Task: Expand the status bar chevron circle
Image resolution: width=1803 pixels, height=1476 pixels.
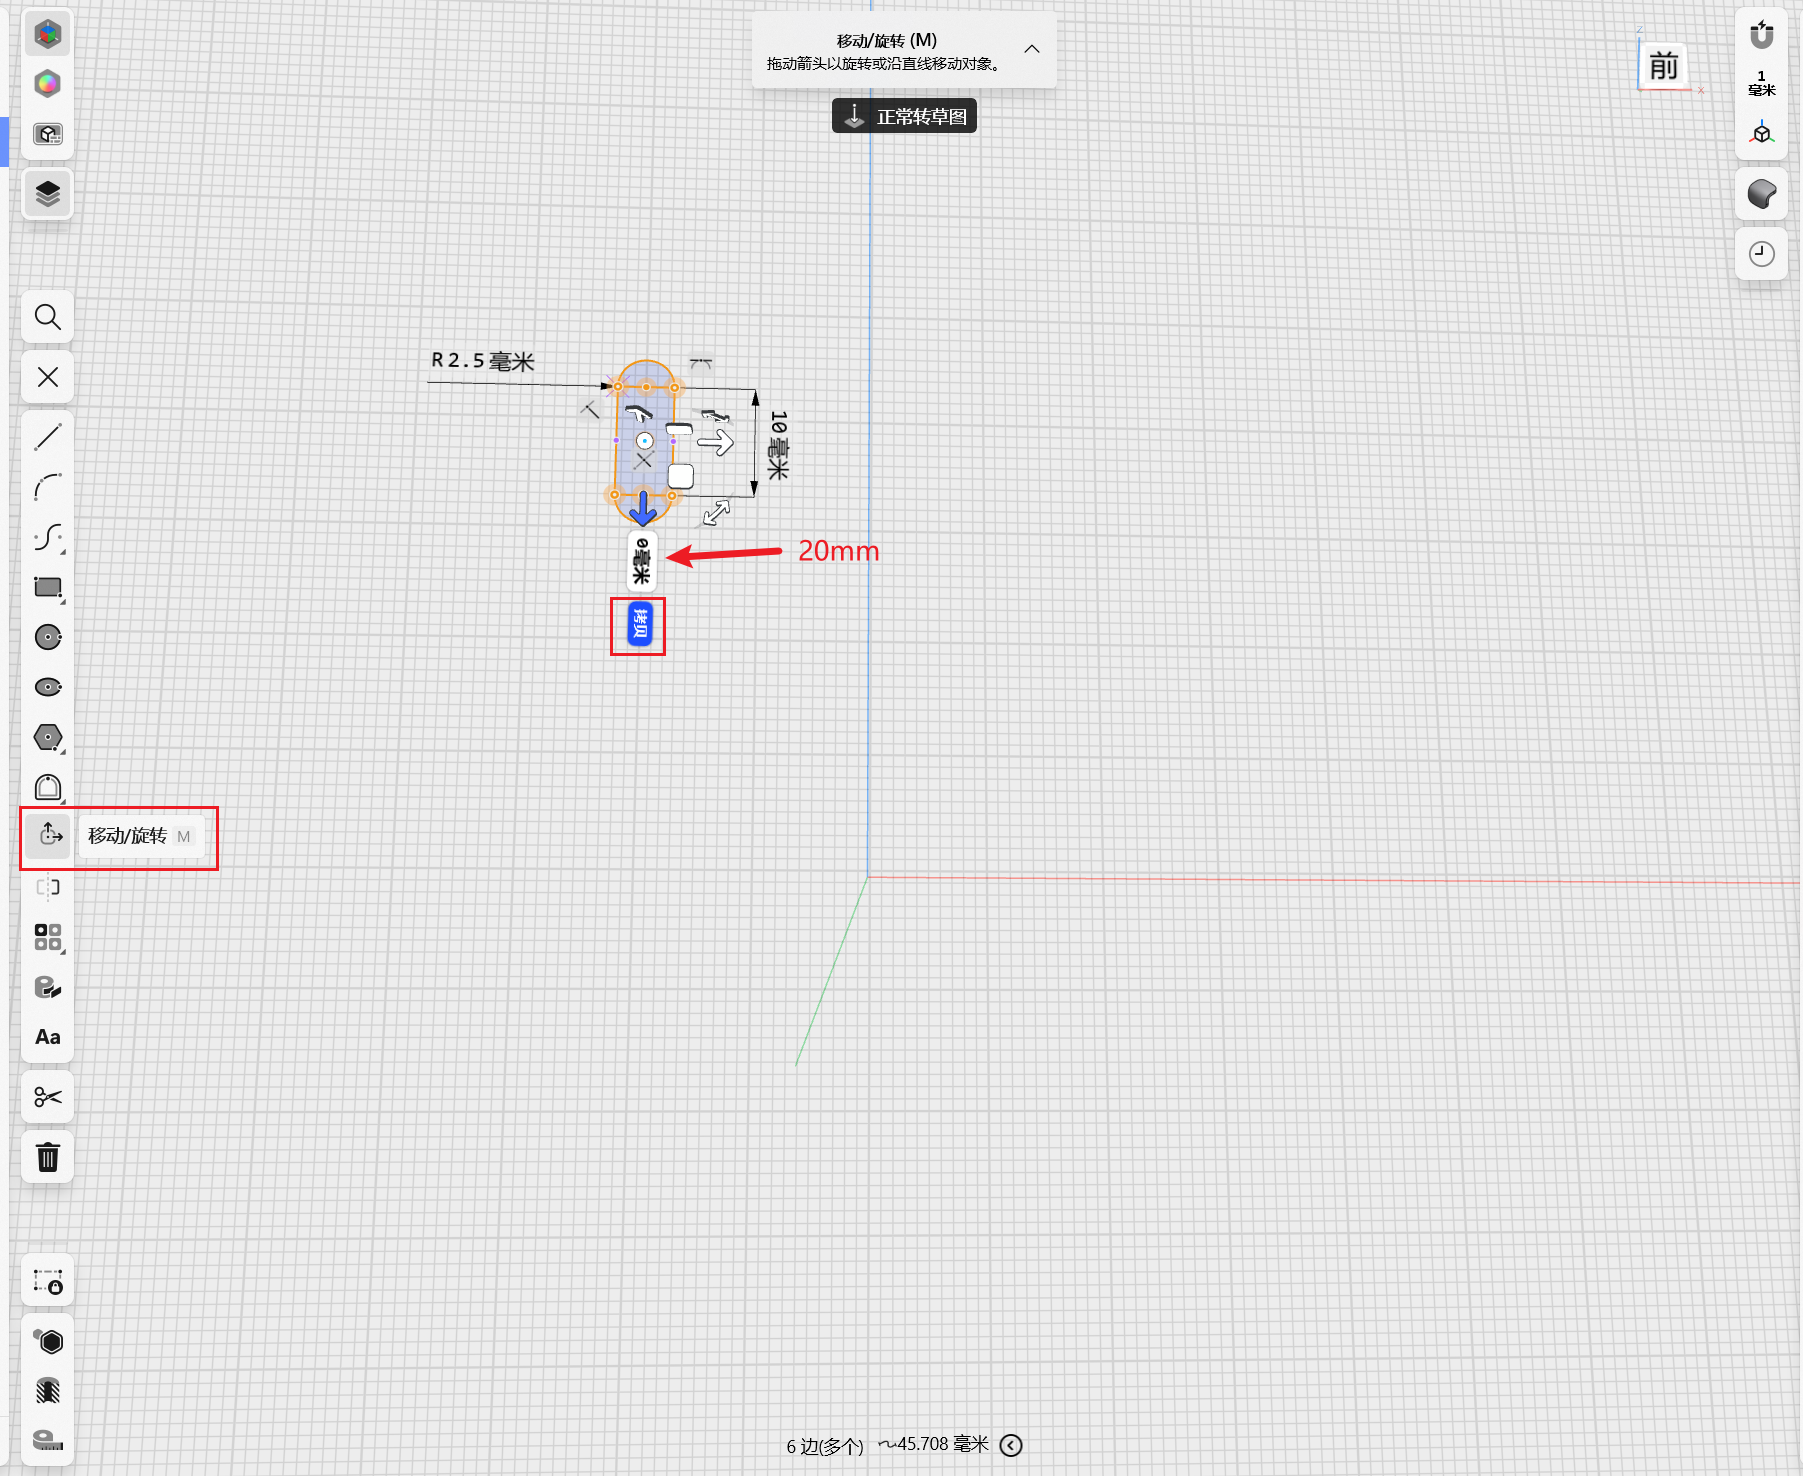Action: click(1011, 1445)
